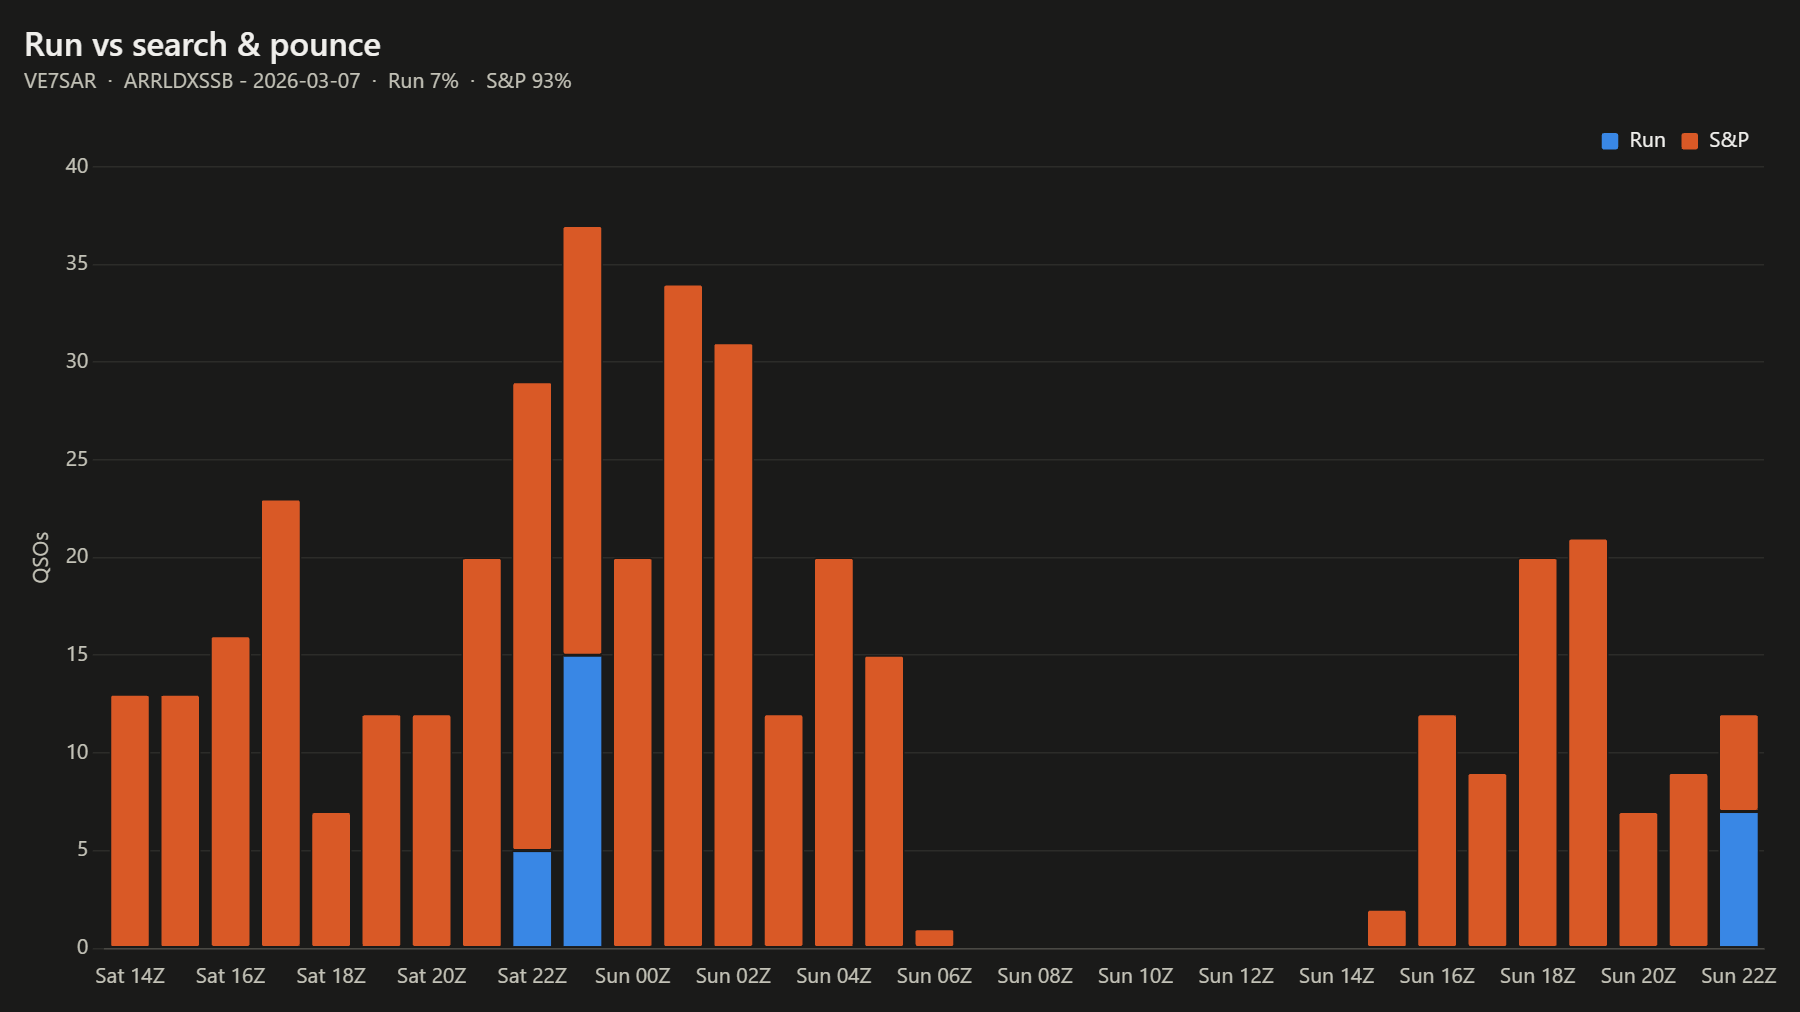Click the Sun 12Z axis label
Viewport: 1800px width, 1012px height.
pyautogui.click(x=1236, y=976)
